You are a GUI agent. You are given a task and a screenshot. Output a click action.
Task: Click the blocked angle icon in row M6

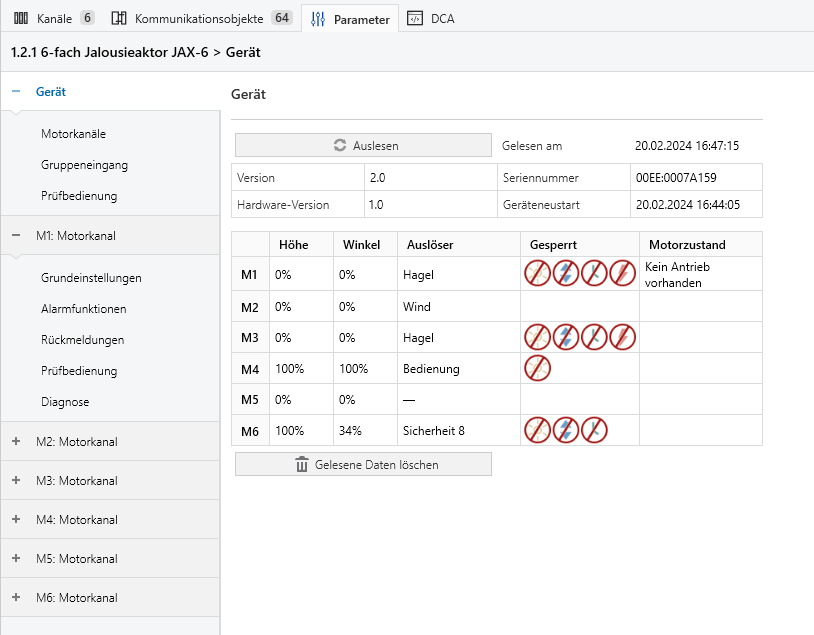click(595, 430)
